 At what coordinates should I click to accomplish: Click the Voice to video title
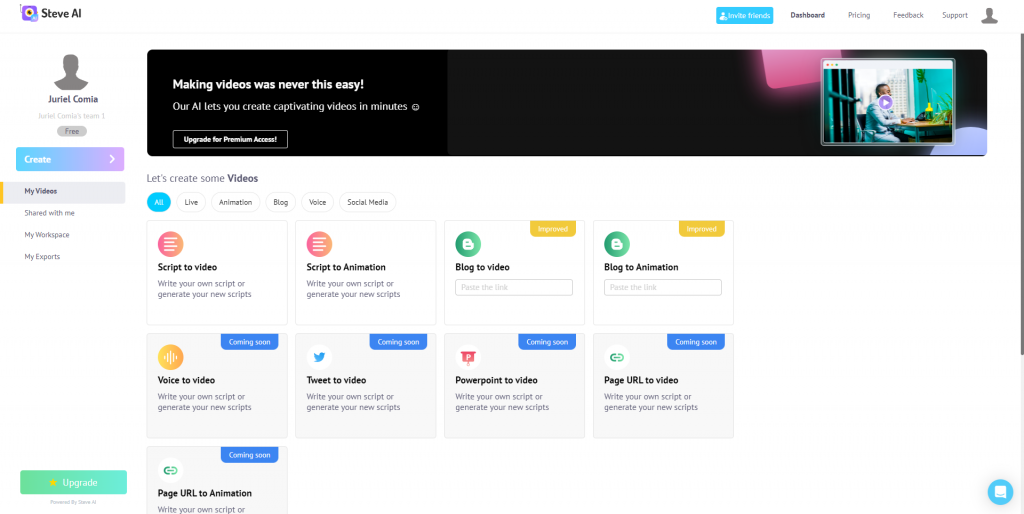click(186, 380)
